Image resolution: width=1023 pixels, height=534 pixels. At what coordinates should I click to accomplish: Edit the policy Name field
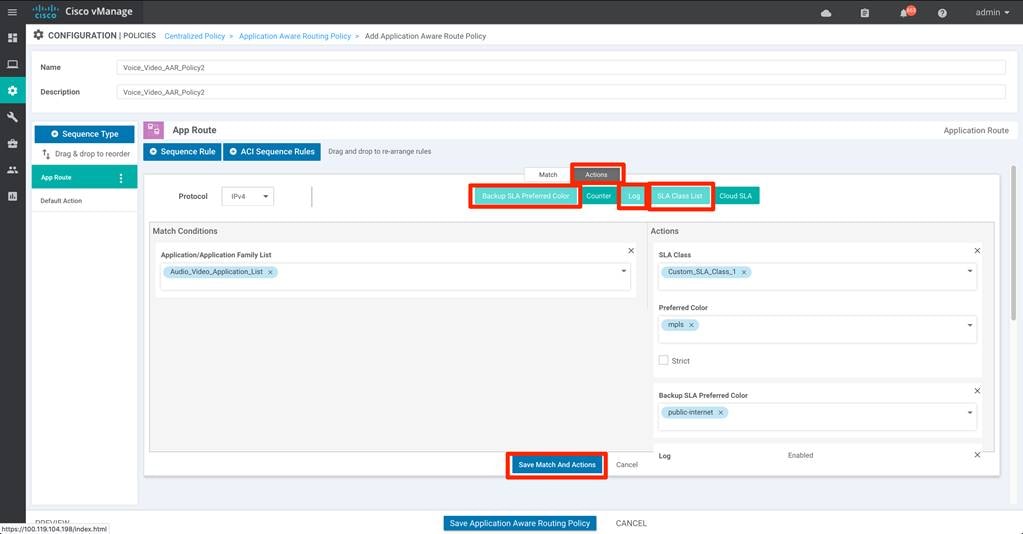point(561,67)
